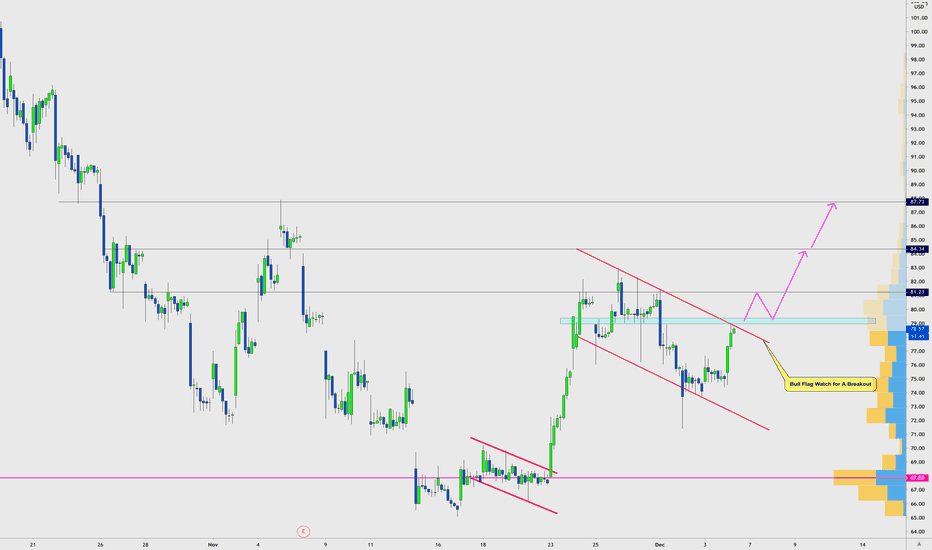Screen dimensions: 932x550
Task: Click the '14' date label on the time axis
Action: click(862, 544)
